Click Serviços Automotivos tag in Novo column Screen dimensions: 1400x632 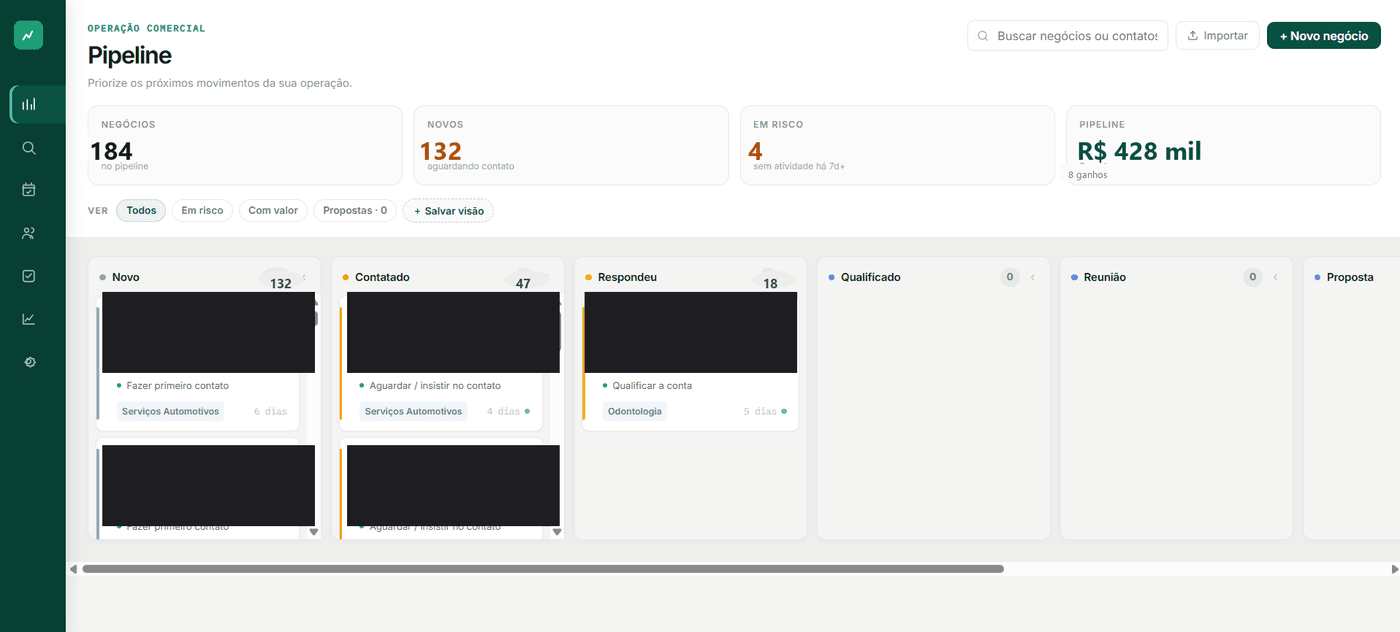170,411
